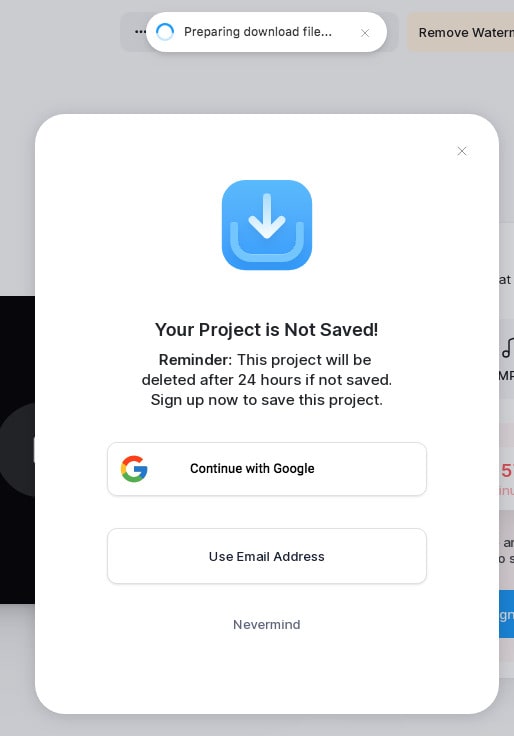Screen dimensions: 514x736
Task: Click the large blue download tray icon
Action: click(x=267, y=225)
